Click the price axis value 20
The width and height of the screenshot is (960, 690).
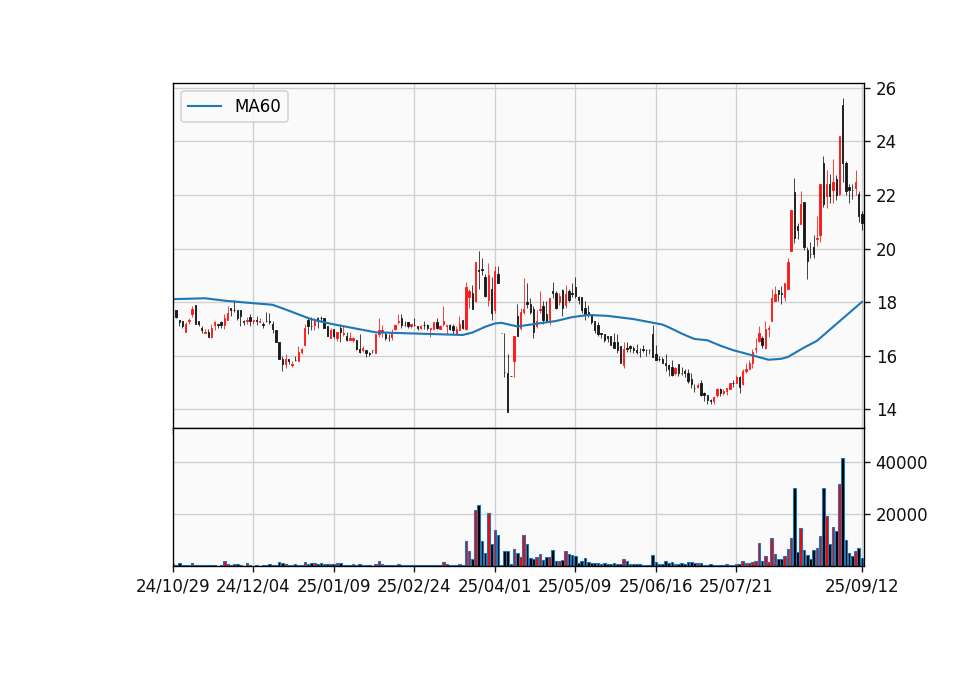[886, 250]
